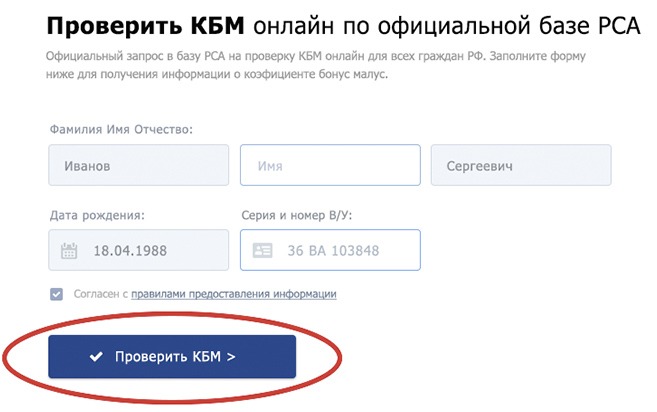
Task: Submit the form with Проверить КБМ button
Action: (172, 357)
